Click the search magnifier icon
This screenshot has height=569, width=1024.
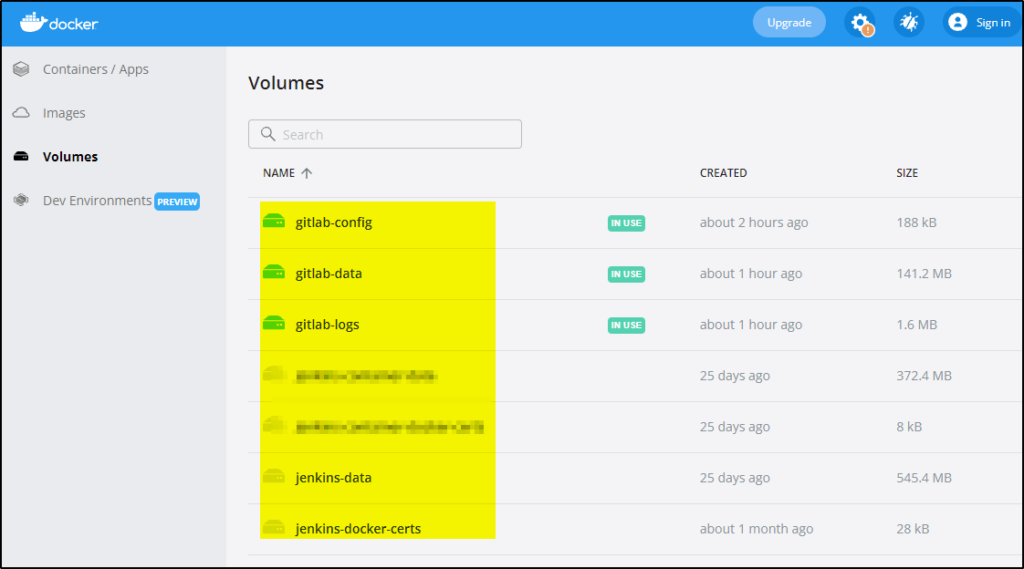(268, 134)
